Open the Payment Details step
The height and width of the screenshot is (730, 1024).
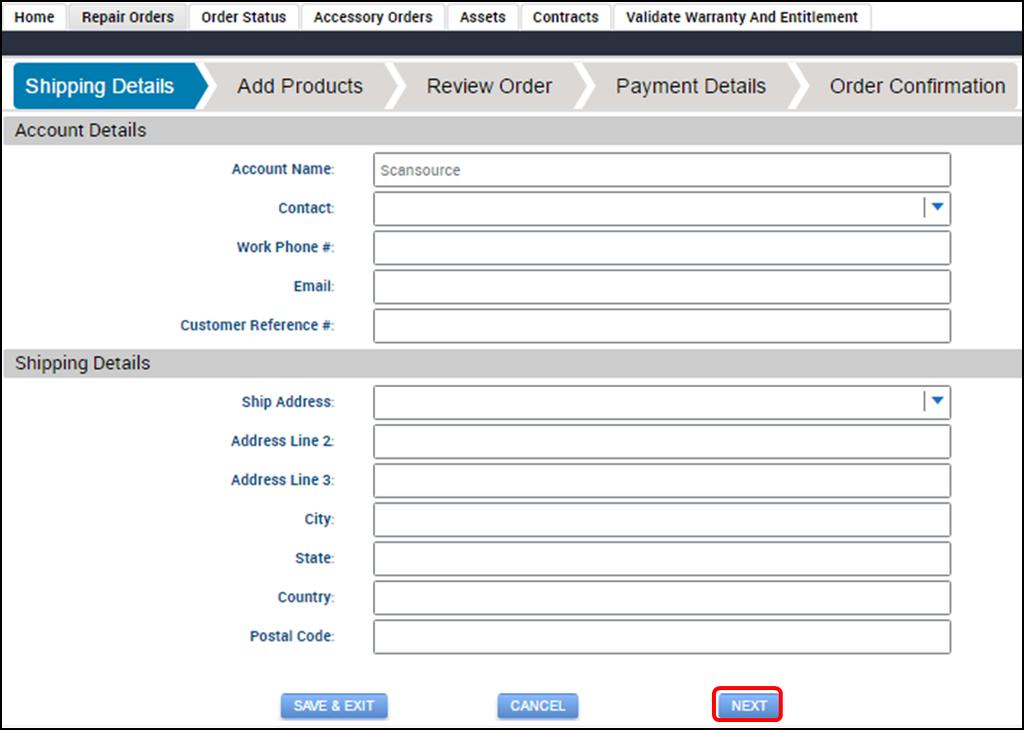point(691,86)
